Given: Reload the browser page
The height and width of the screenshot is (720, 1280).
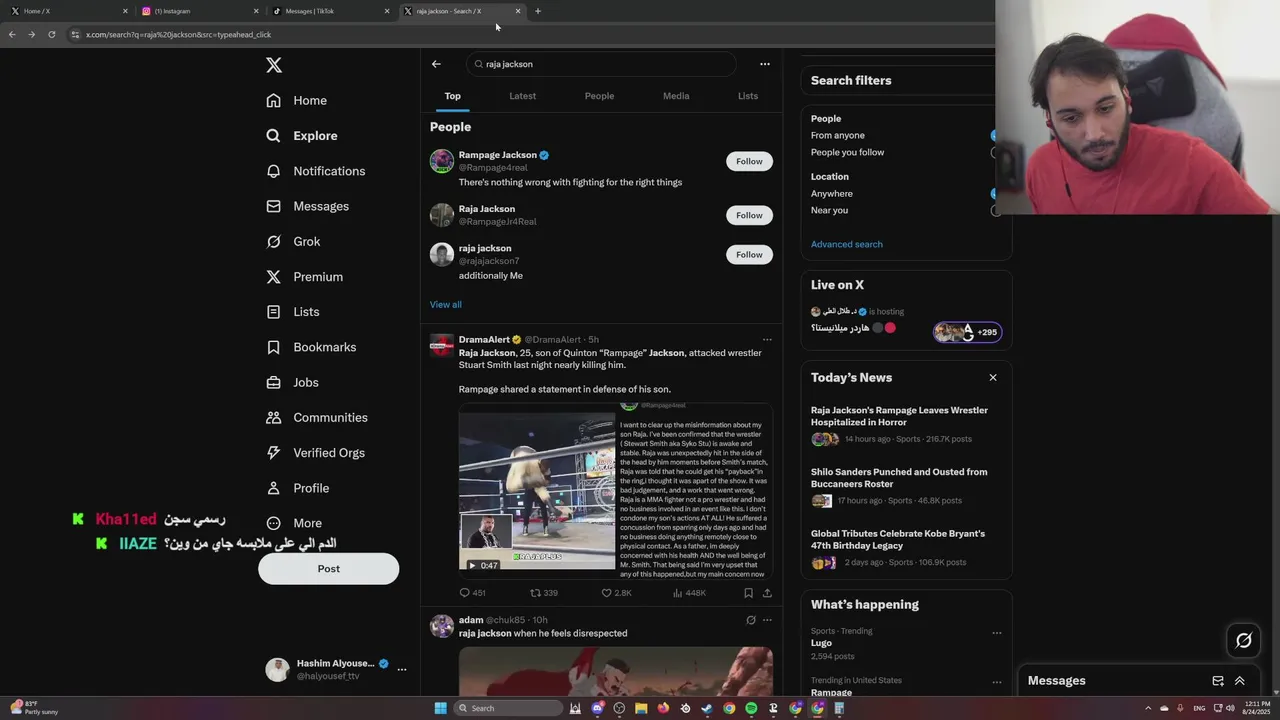Looking at the screenshot, I should click(x=51, y=34).
